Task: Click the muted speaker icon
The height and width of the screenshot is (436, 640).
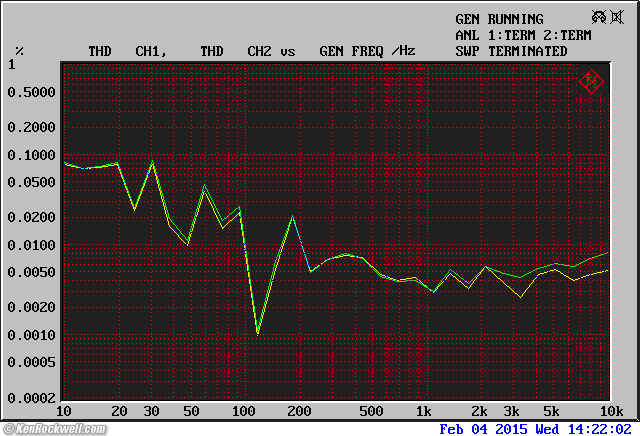Action: click(619, 18)
